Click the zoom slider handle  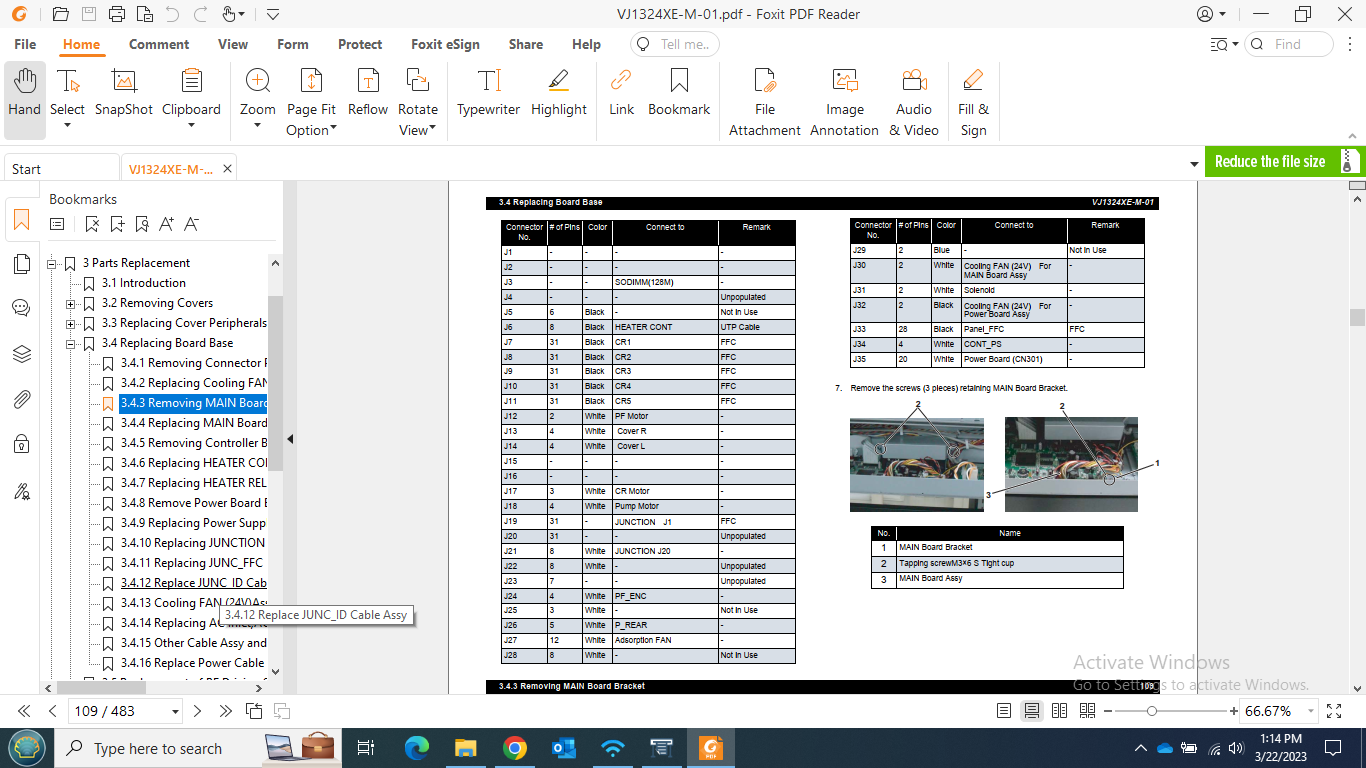tap(1152, 711)
